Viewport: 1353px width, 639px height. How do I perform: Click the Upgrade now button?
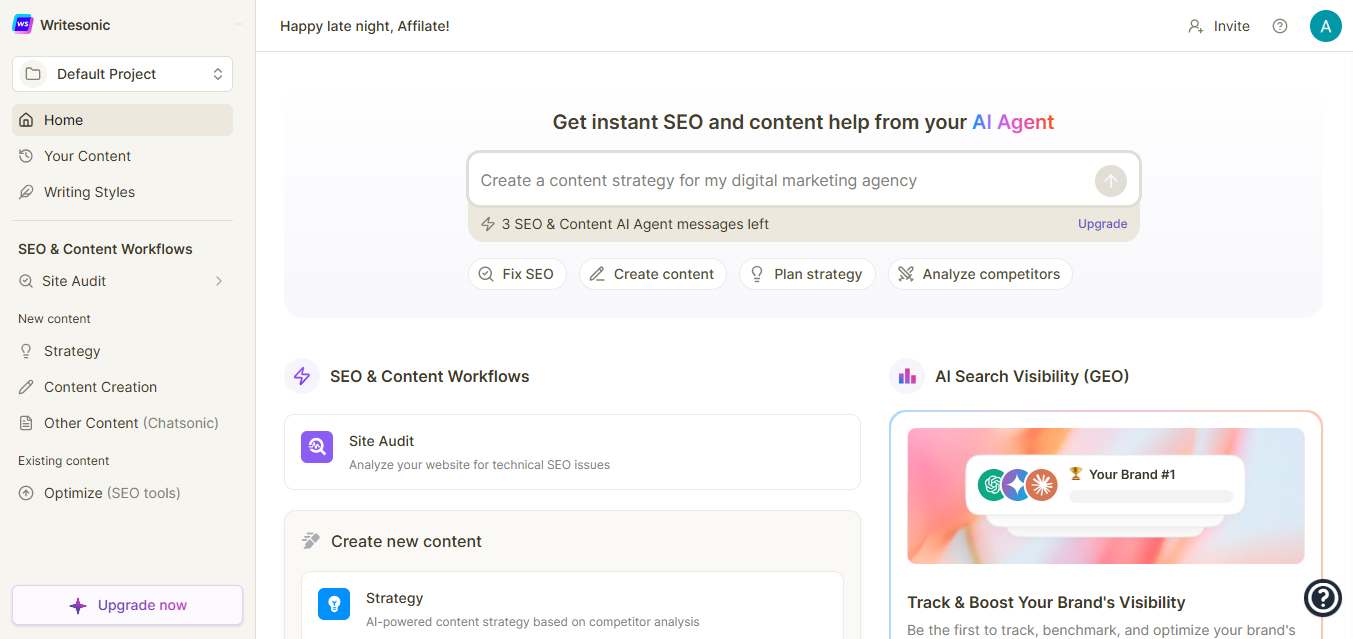pyautogui.click(x=127, y=605)
